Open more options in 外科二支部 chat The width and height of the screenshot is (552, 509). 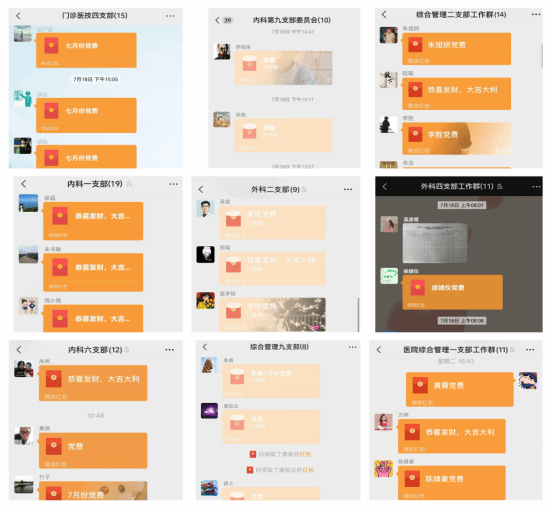[348, 189]
